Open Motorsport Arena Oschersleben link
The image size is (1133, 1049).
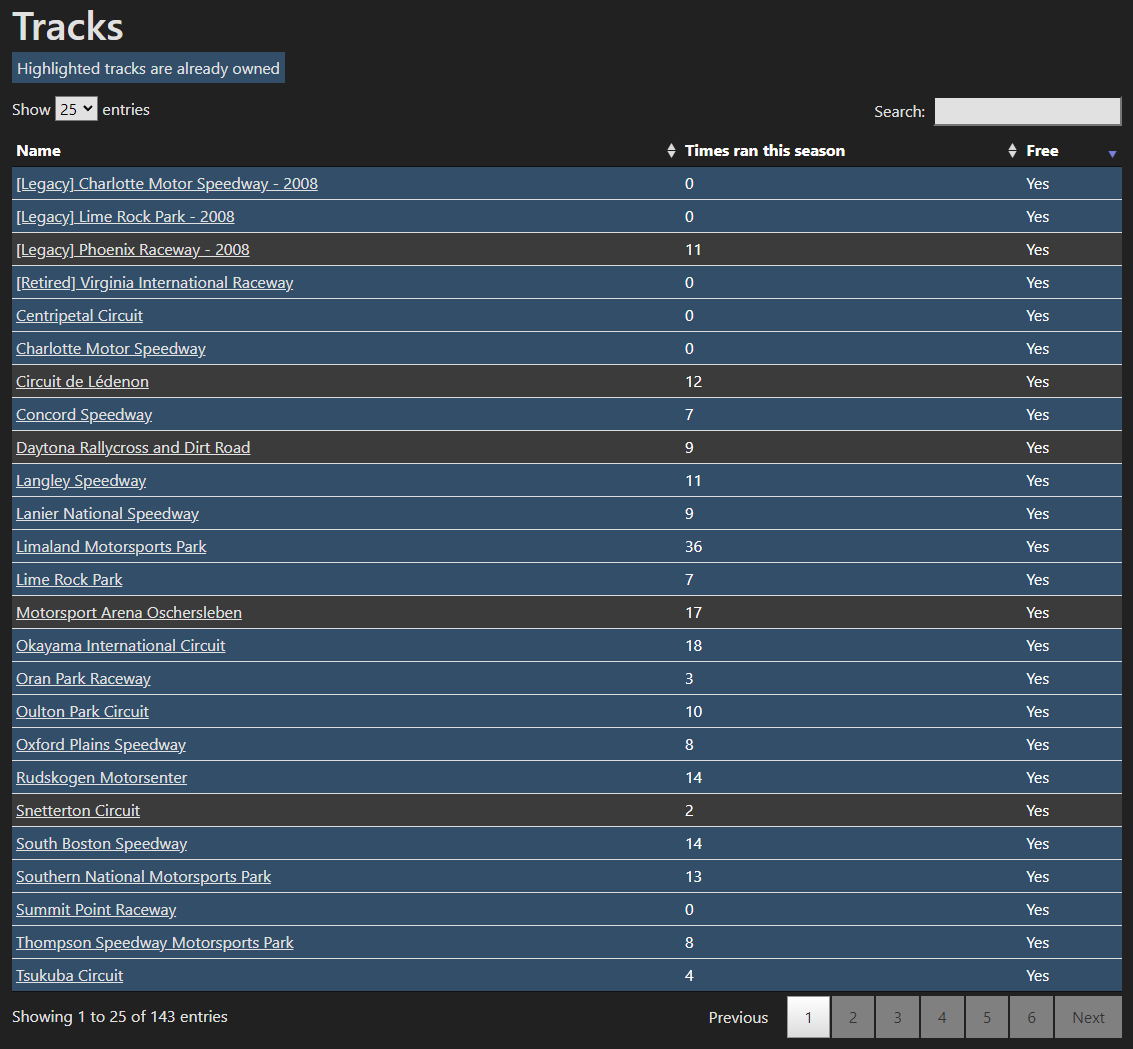tap(129, 613)
